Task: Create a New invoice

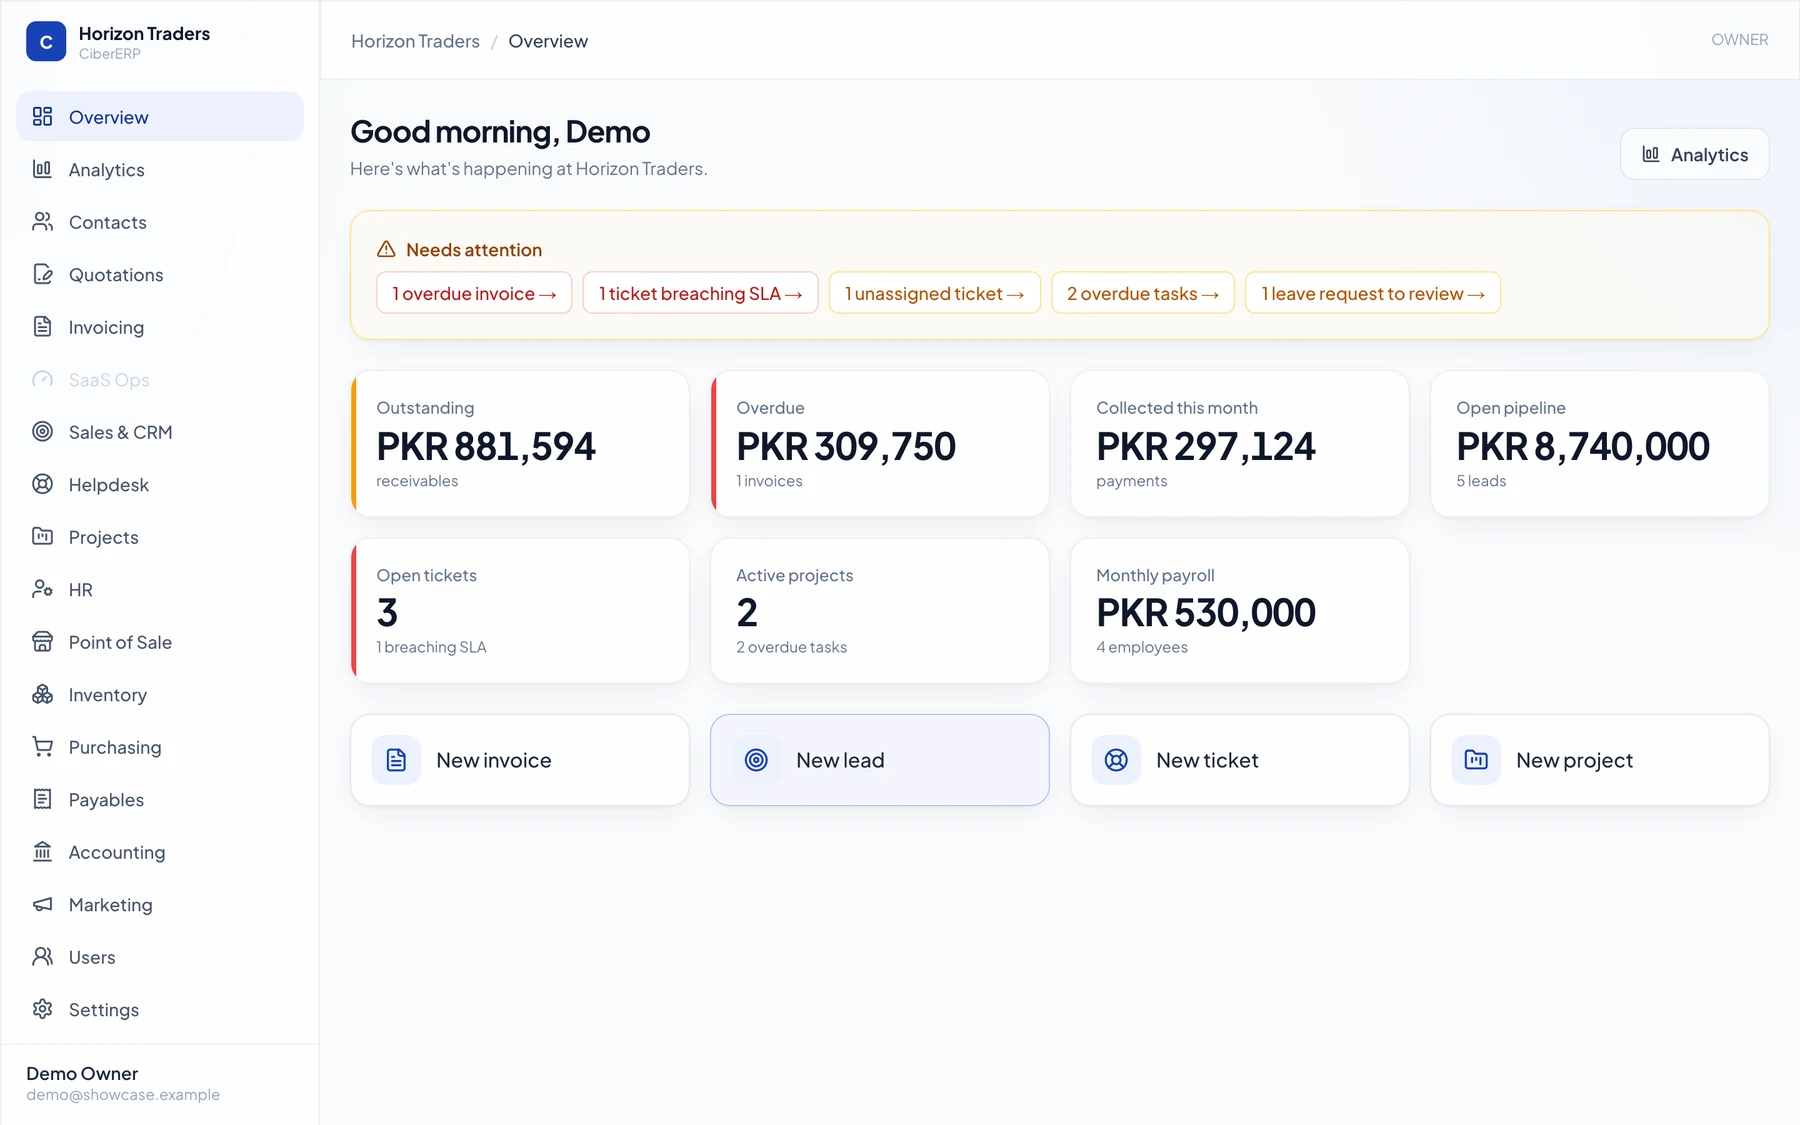Action: point(520,760)
